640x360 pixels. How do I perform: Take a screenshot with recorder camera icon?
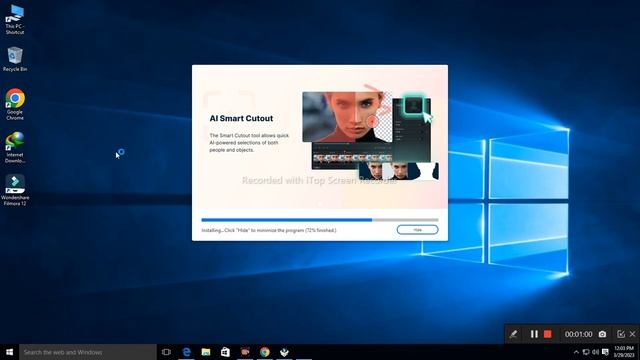coord(602,334)
